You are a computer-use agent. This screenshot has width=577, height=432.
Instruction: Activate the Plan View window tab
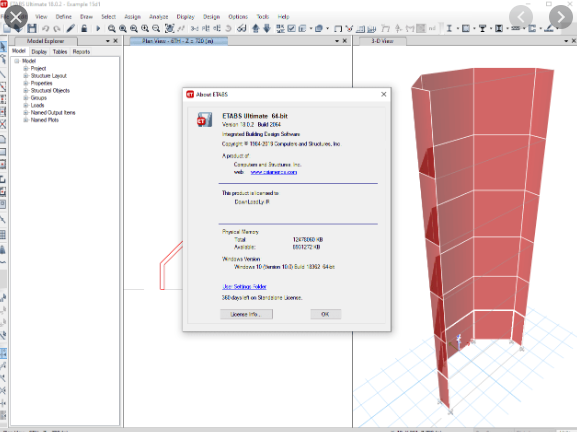[178, 41]
